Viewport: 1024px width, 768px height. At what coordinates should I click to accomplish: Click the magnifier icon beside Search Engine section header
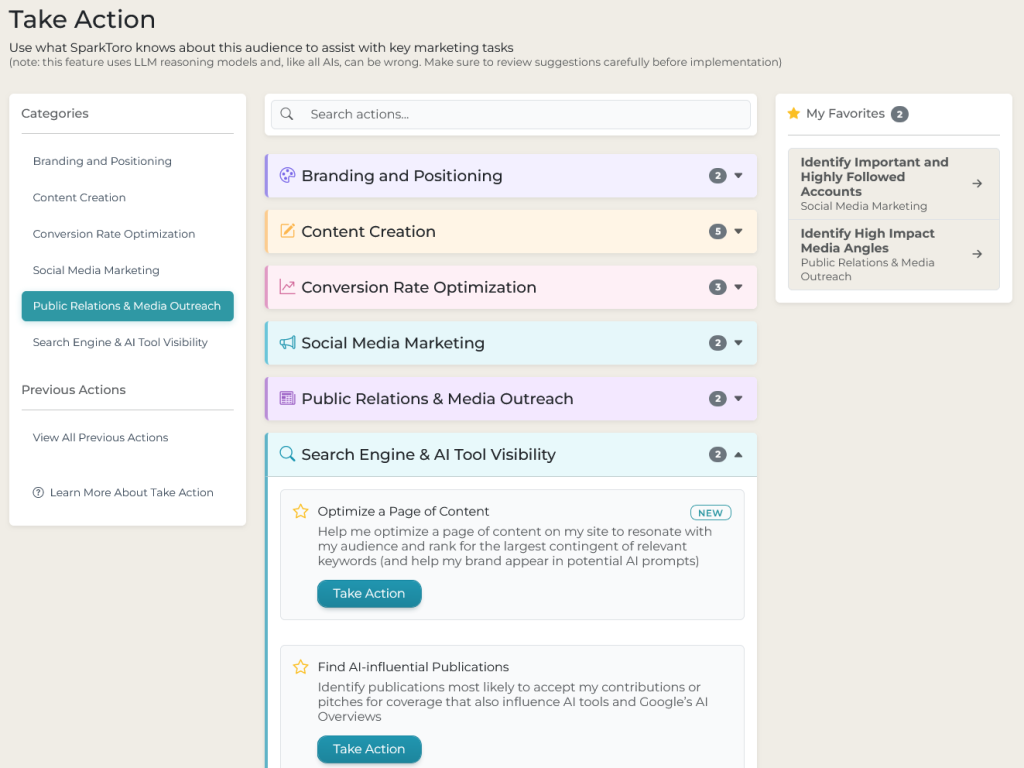click(x=287, y=454)
